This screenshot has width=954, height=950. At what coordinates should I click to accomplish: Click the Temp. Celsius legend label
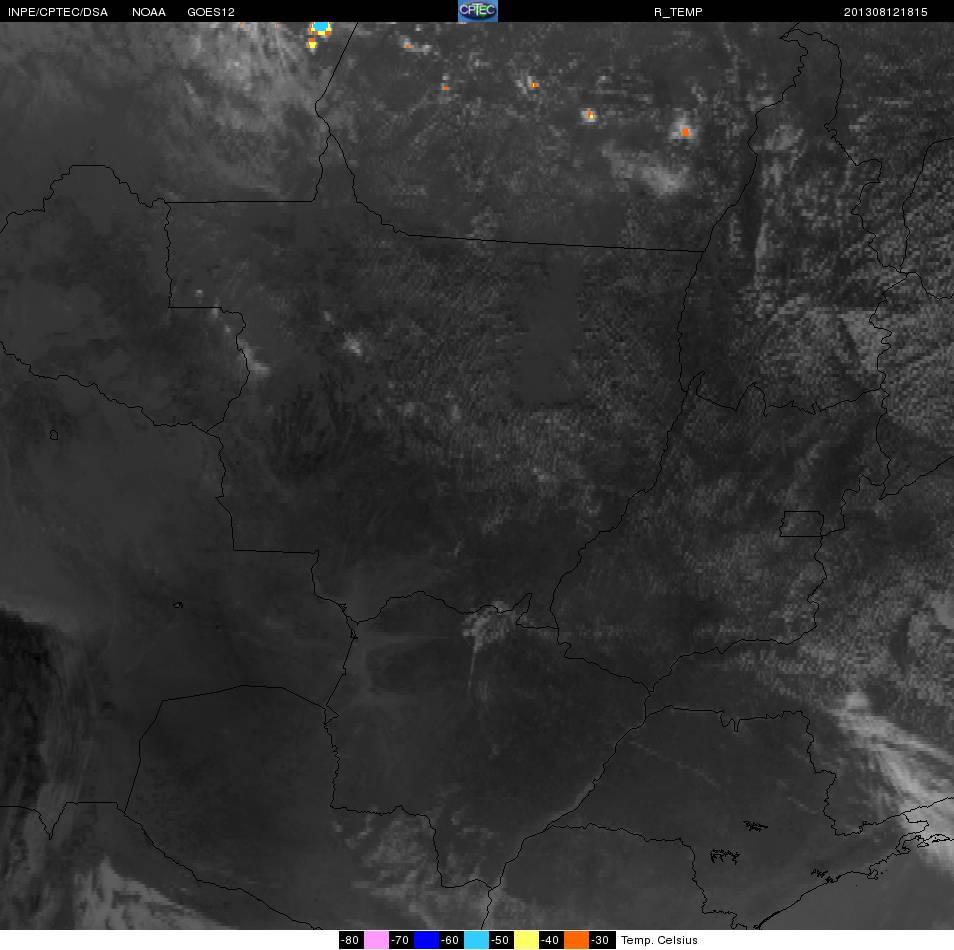(659, 940)
